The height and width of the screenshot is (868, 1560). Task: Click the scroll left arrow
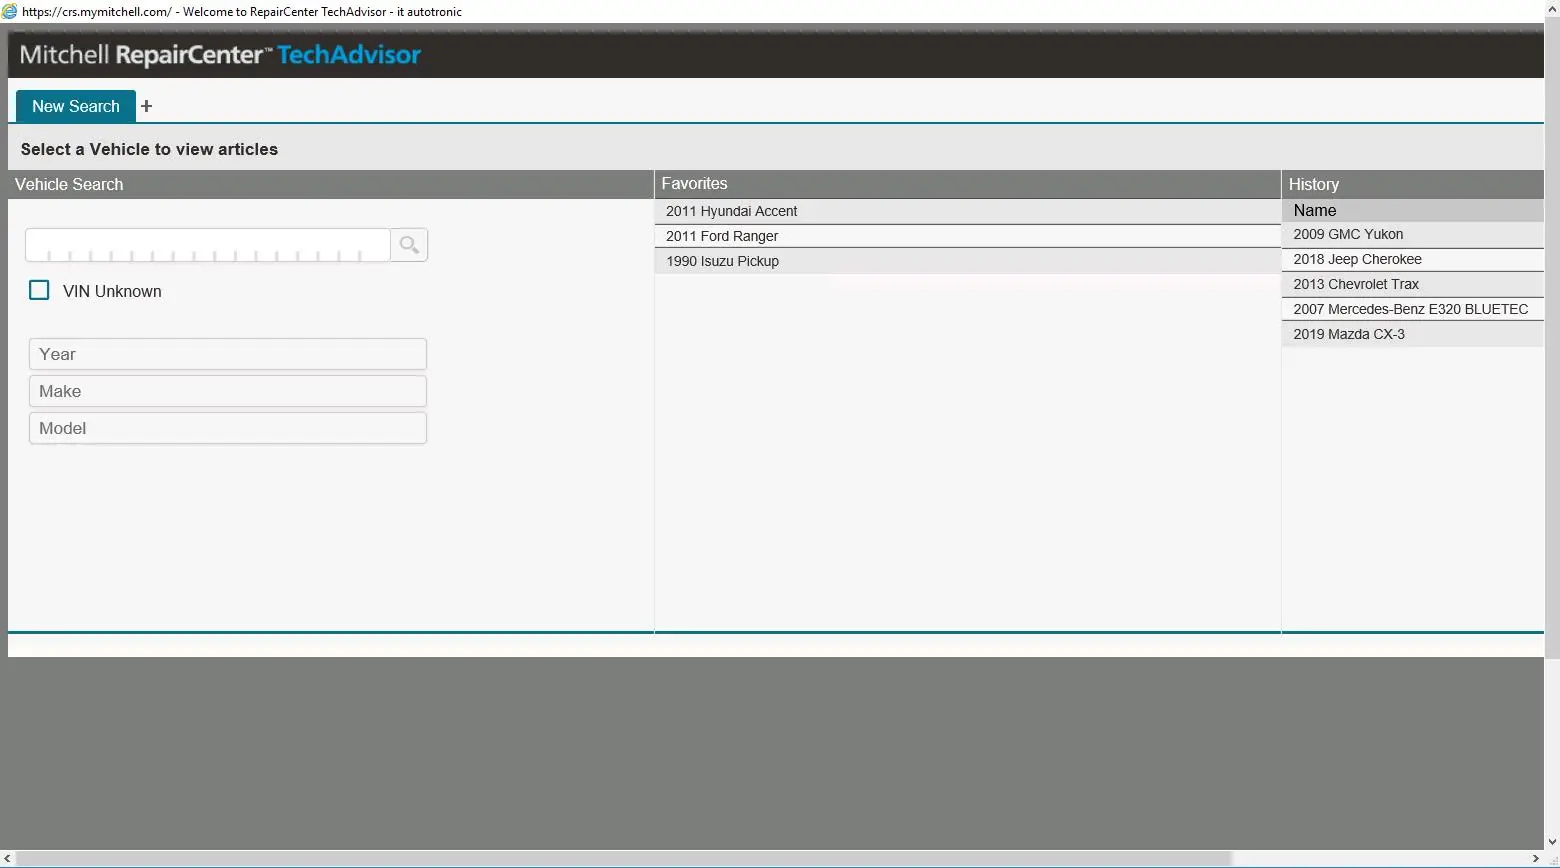click(x=8, y=859)
